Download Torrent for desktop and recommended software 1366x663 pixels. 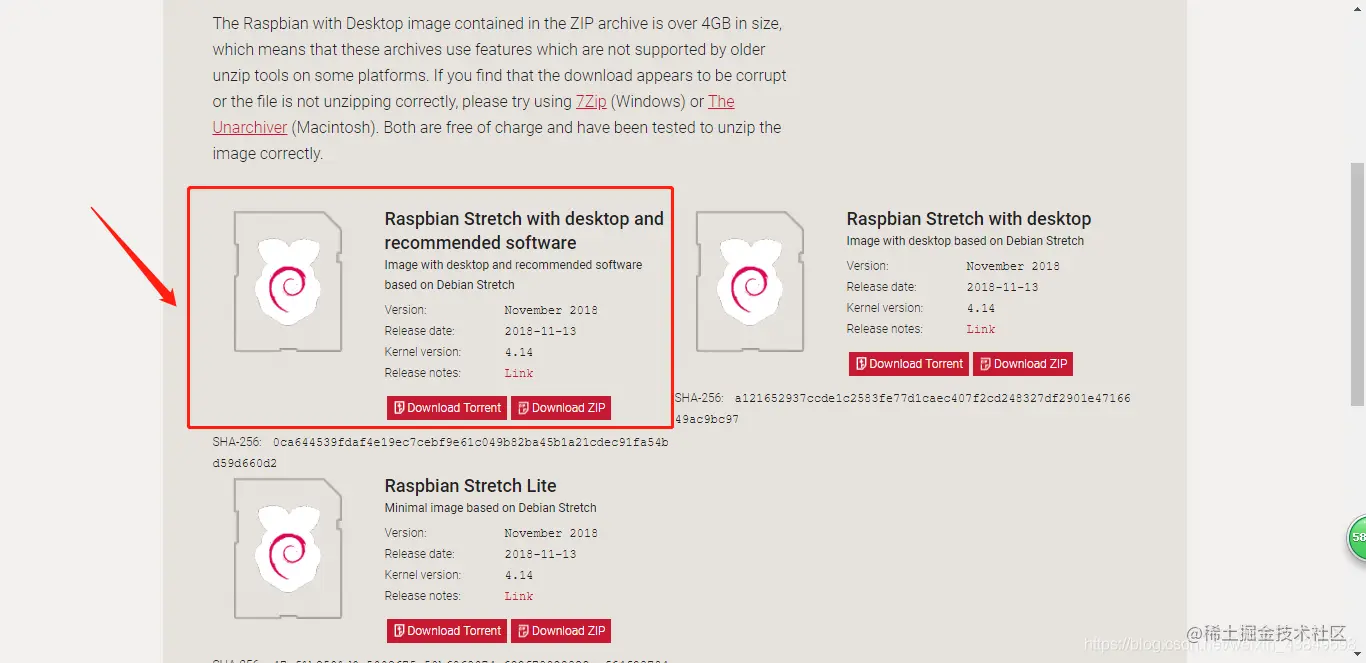click(x=447, y=408)
